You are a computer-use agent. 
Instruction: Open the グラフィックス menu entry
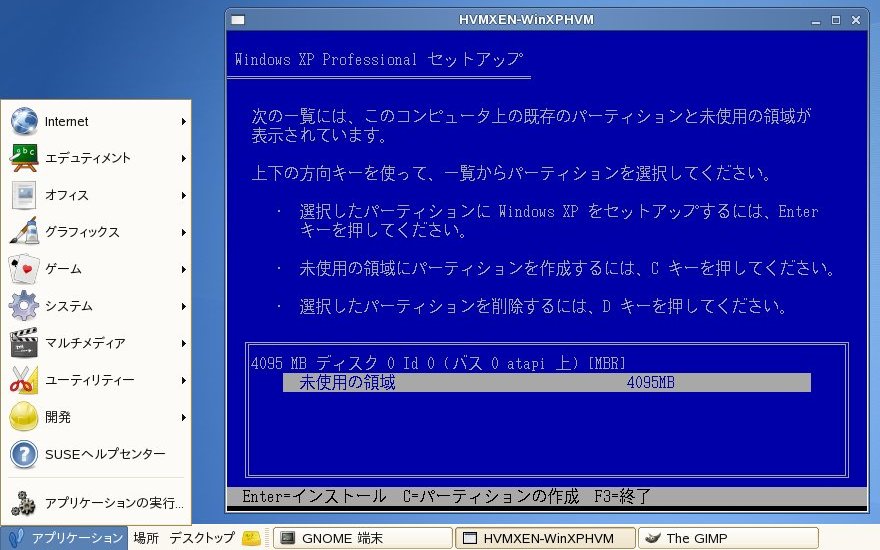(96, 232)
